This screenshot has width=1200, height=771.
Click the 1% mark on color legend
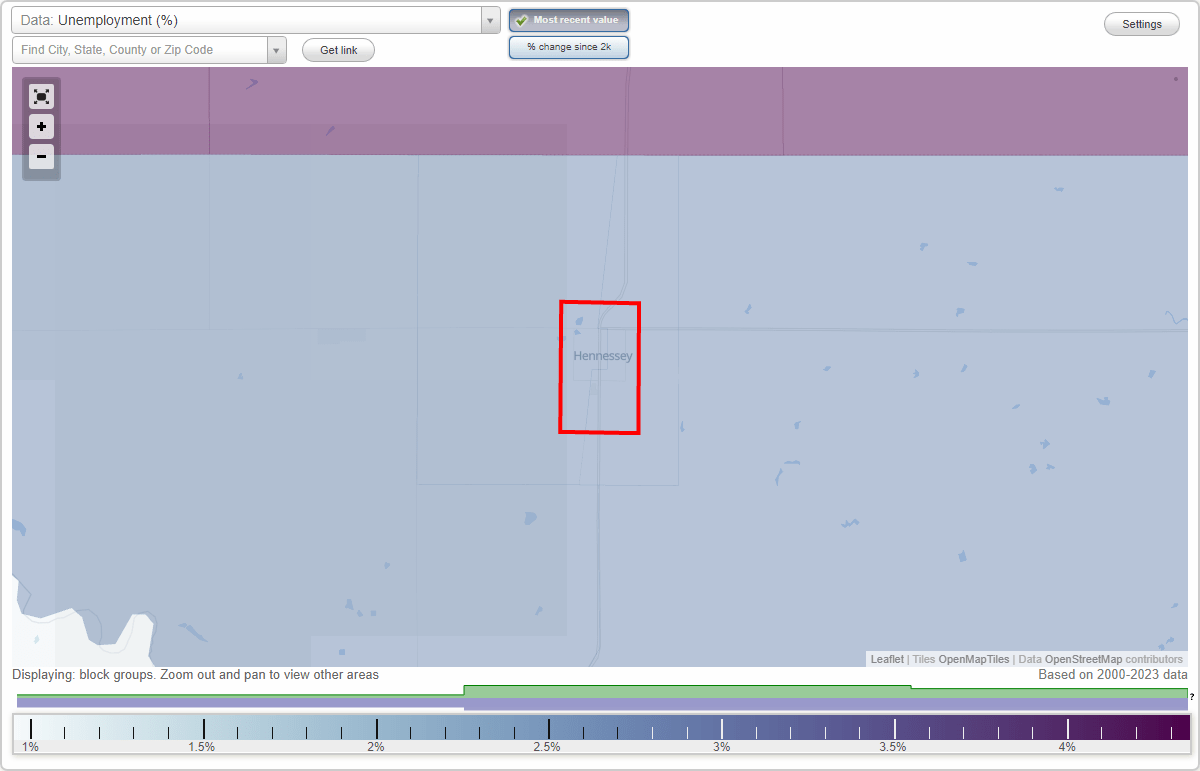tap(31, 747)
